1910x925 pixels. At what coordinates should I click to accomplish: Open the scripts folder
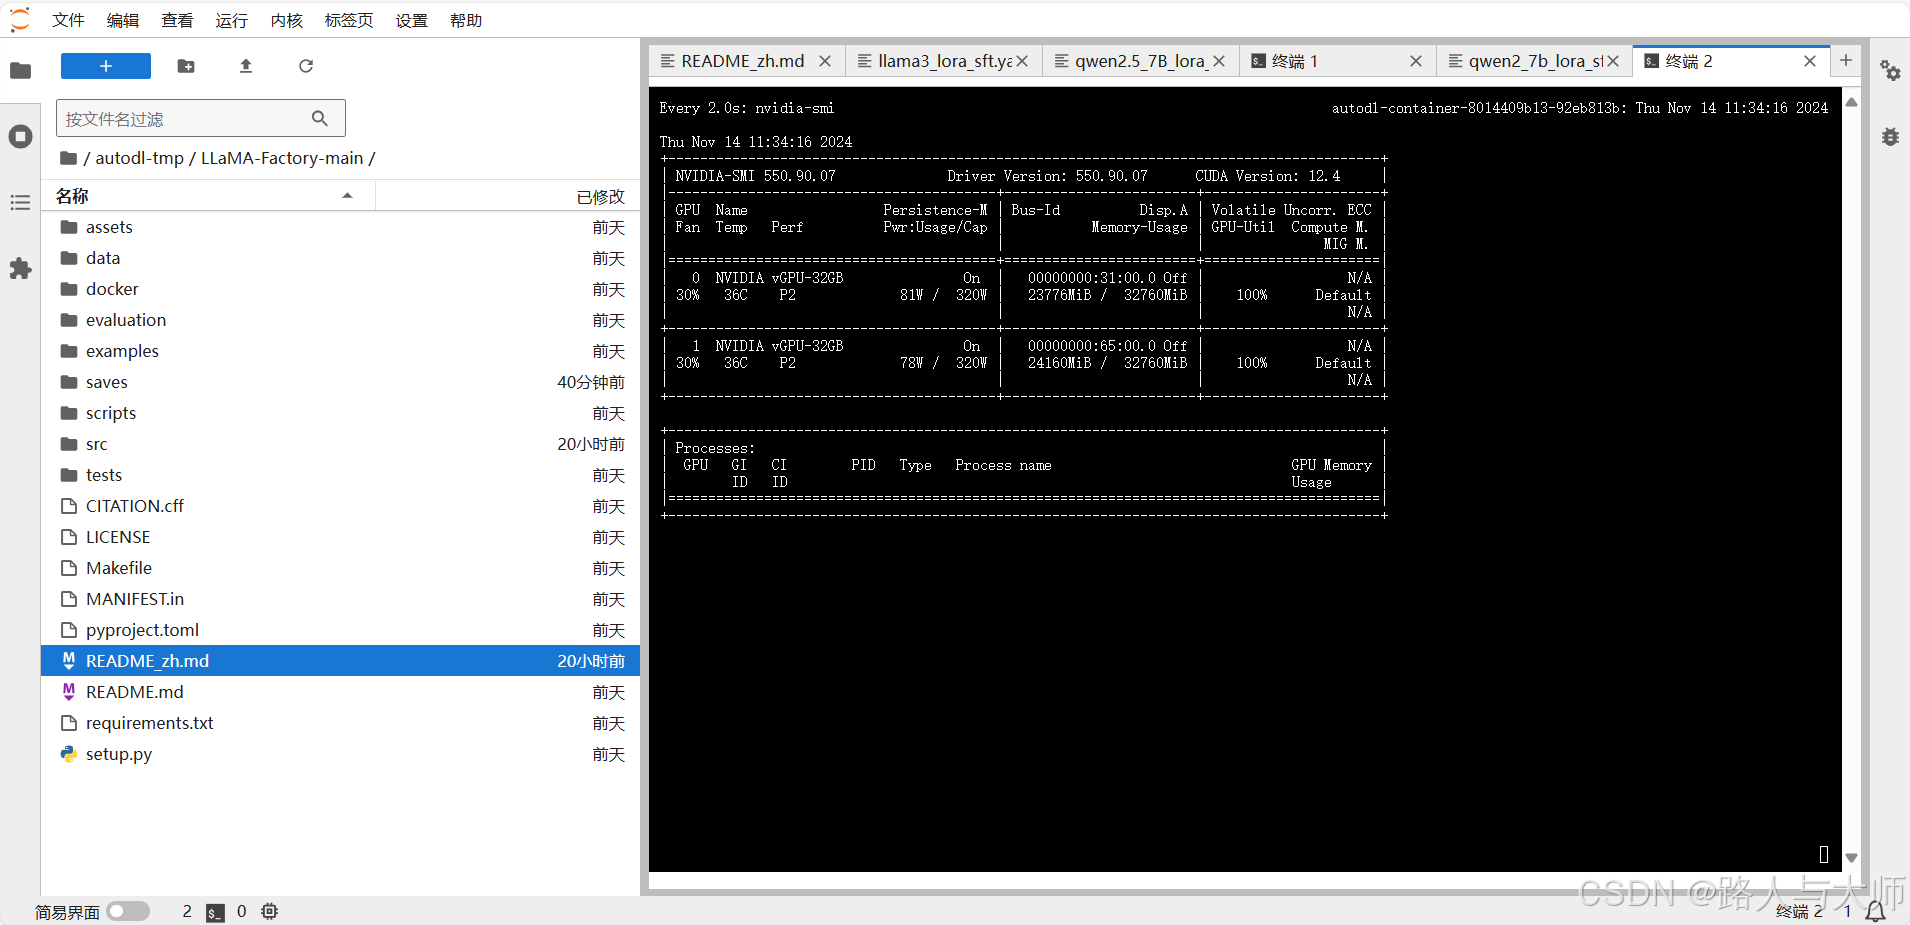pyautogui.click(x=340, y=413)
